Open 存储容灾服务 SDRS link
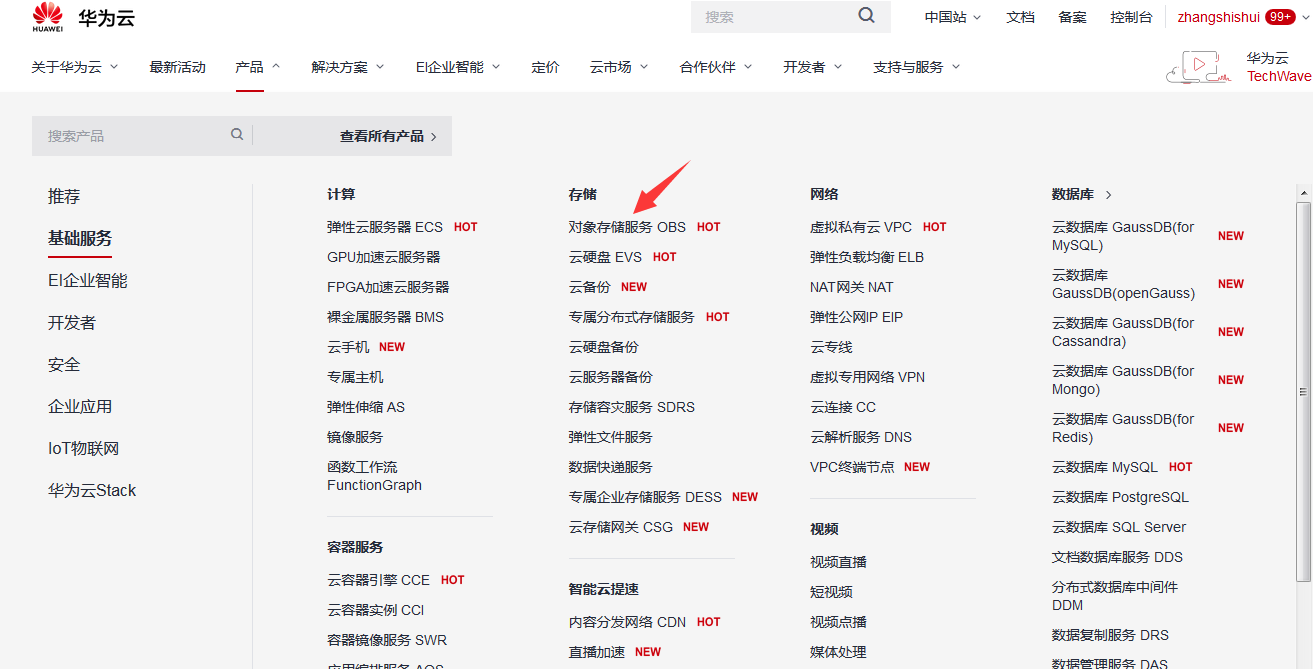1313x669 pixels. point(632,407)
